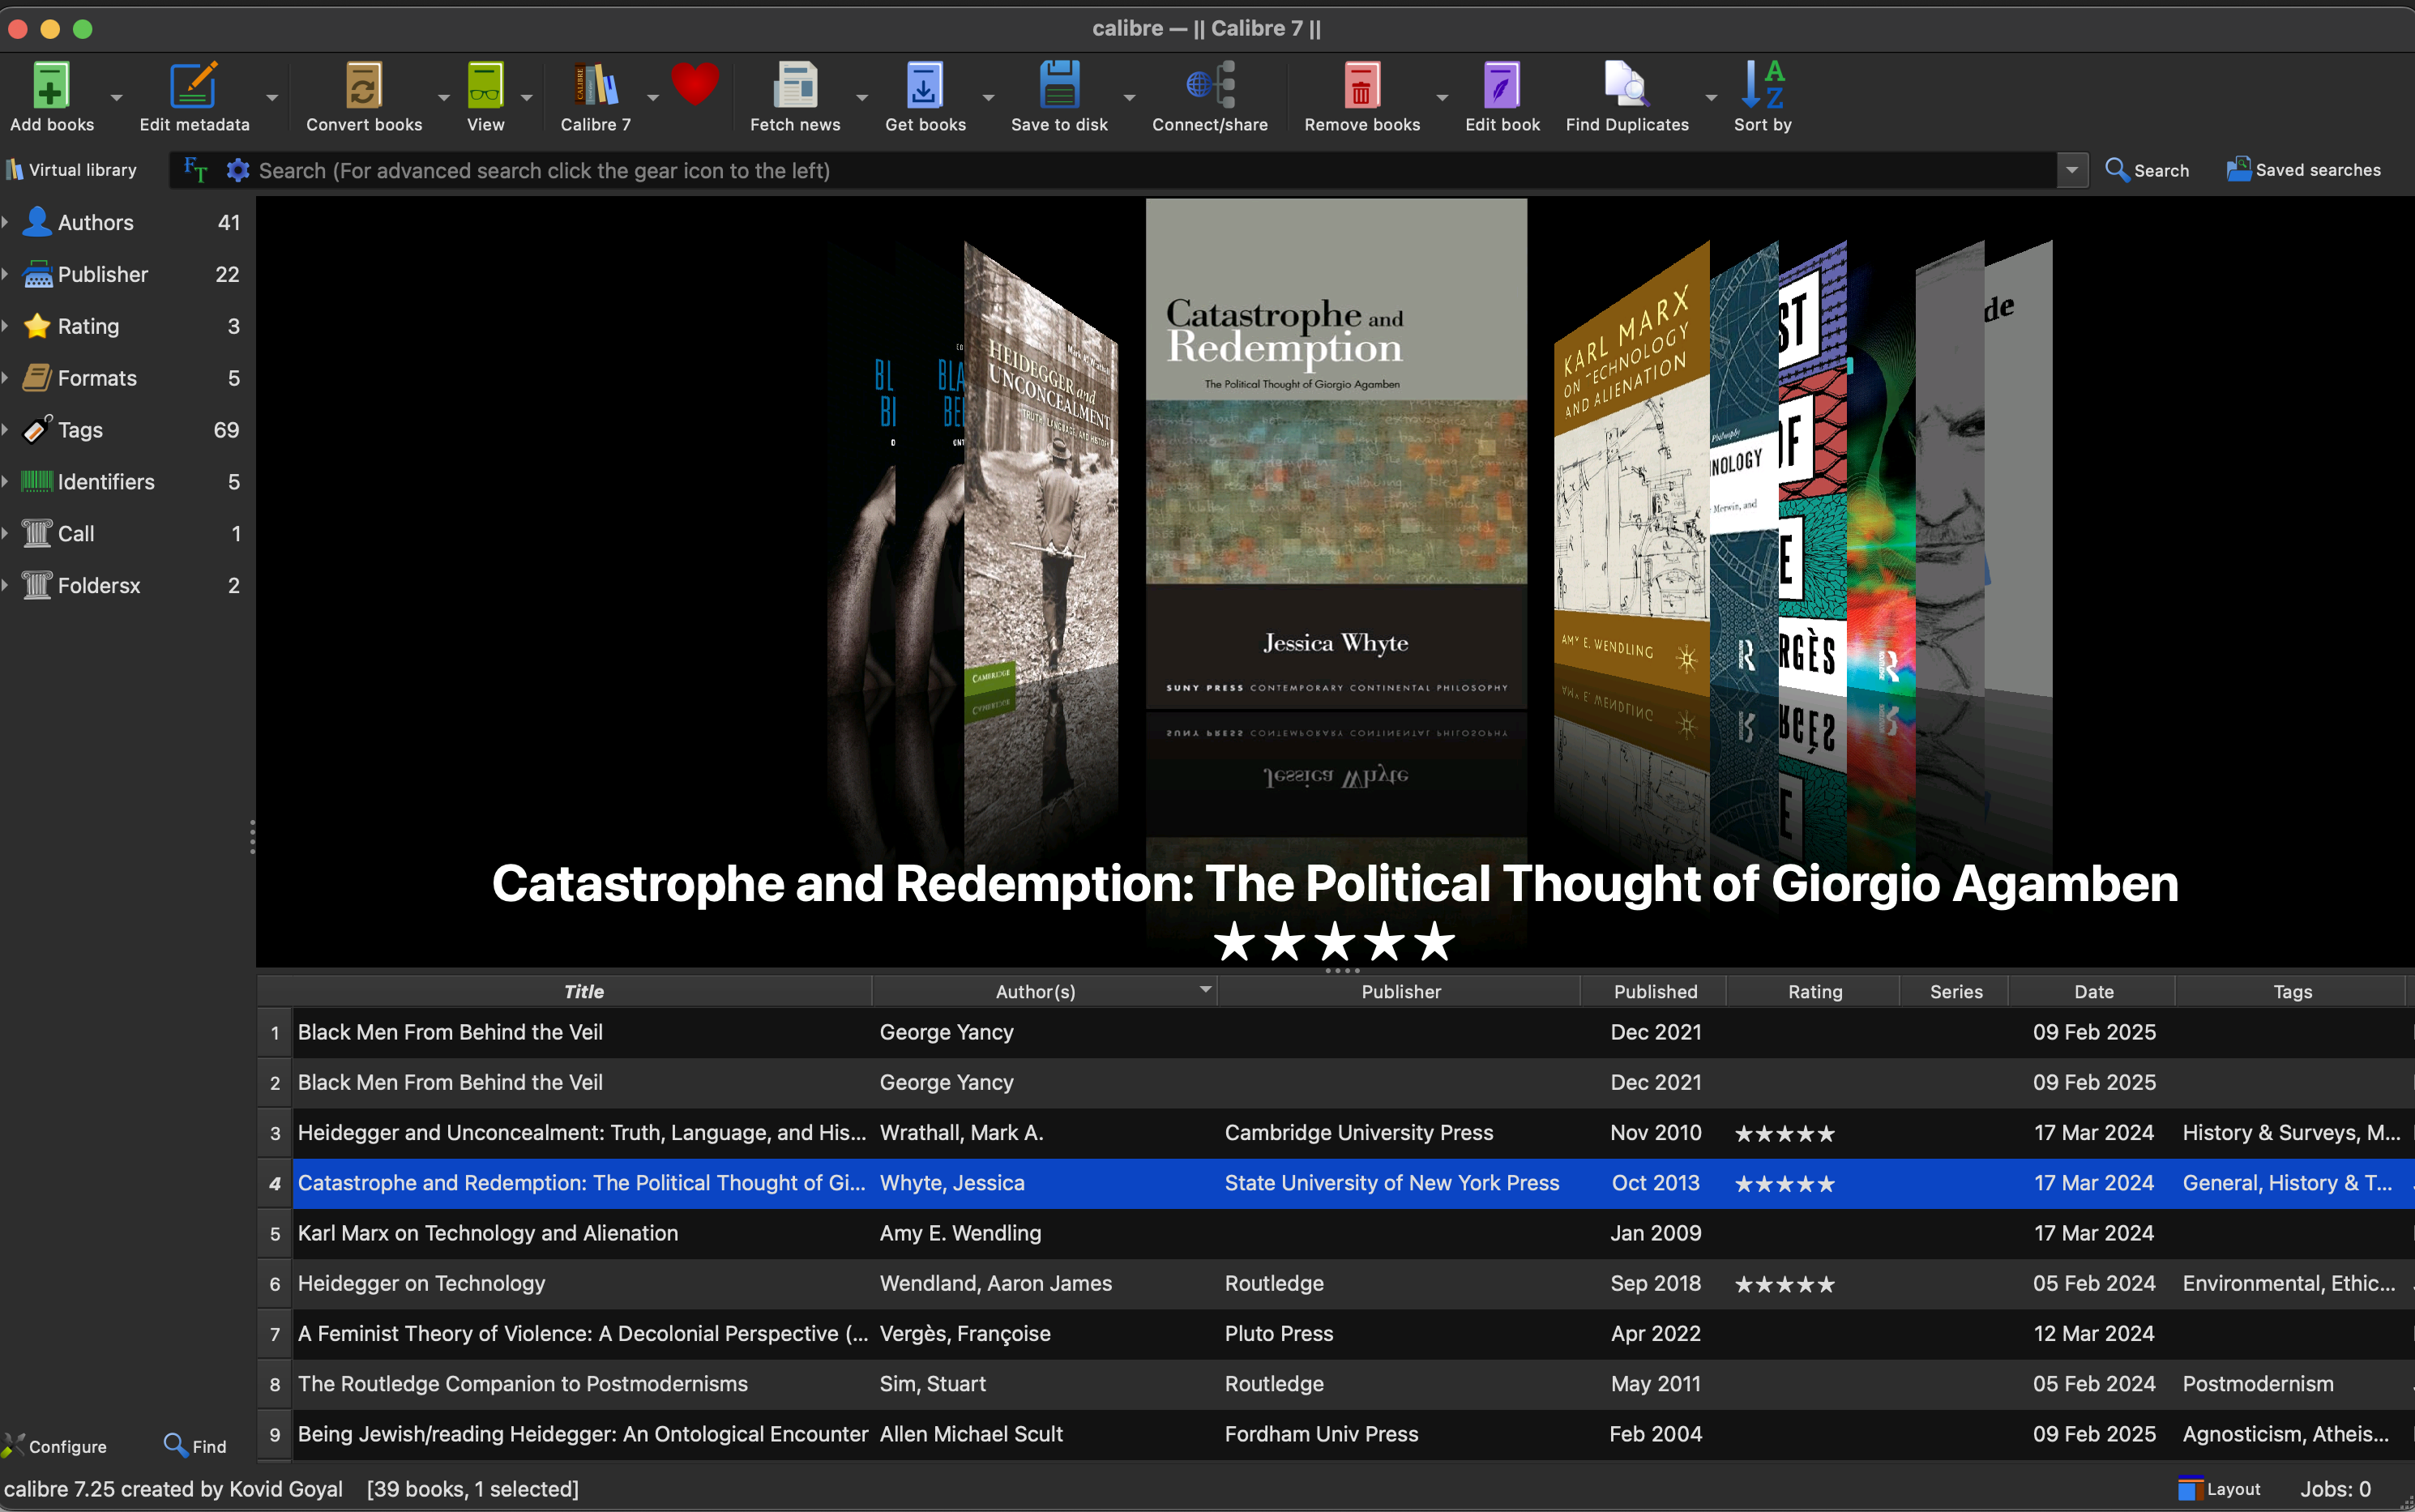Screen dimensions: 2415x1512
Task: Open the search history dropdown arrow
Action: 2072,171
